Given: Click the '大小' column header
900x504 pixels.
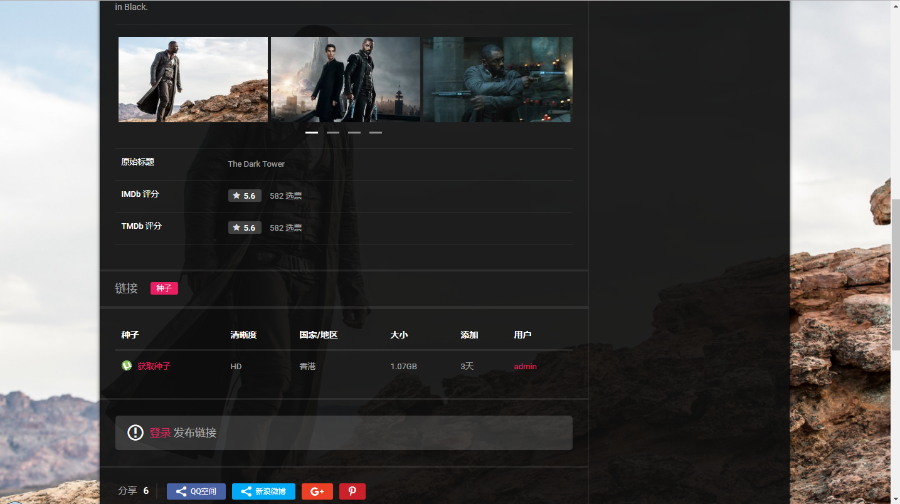Looking at the screenshot, I should (x=399, y=335).
